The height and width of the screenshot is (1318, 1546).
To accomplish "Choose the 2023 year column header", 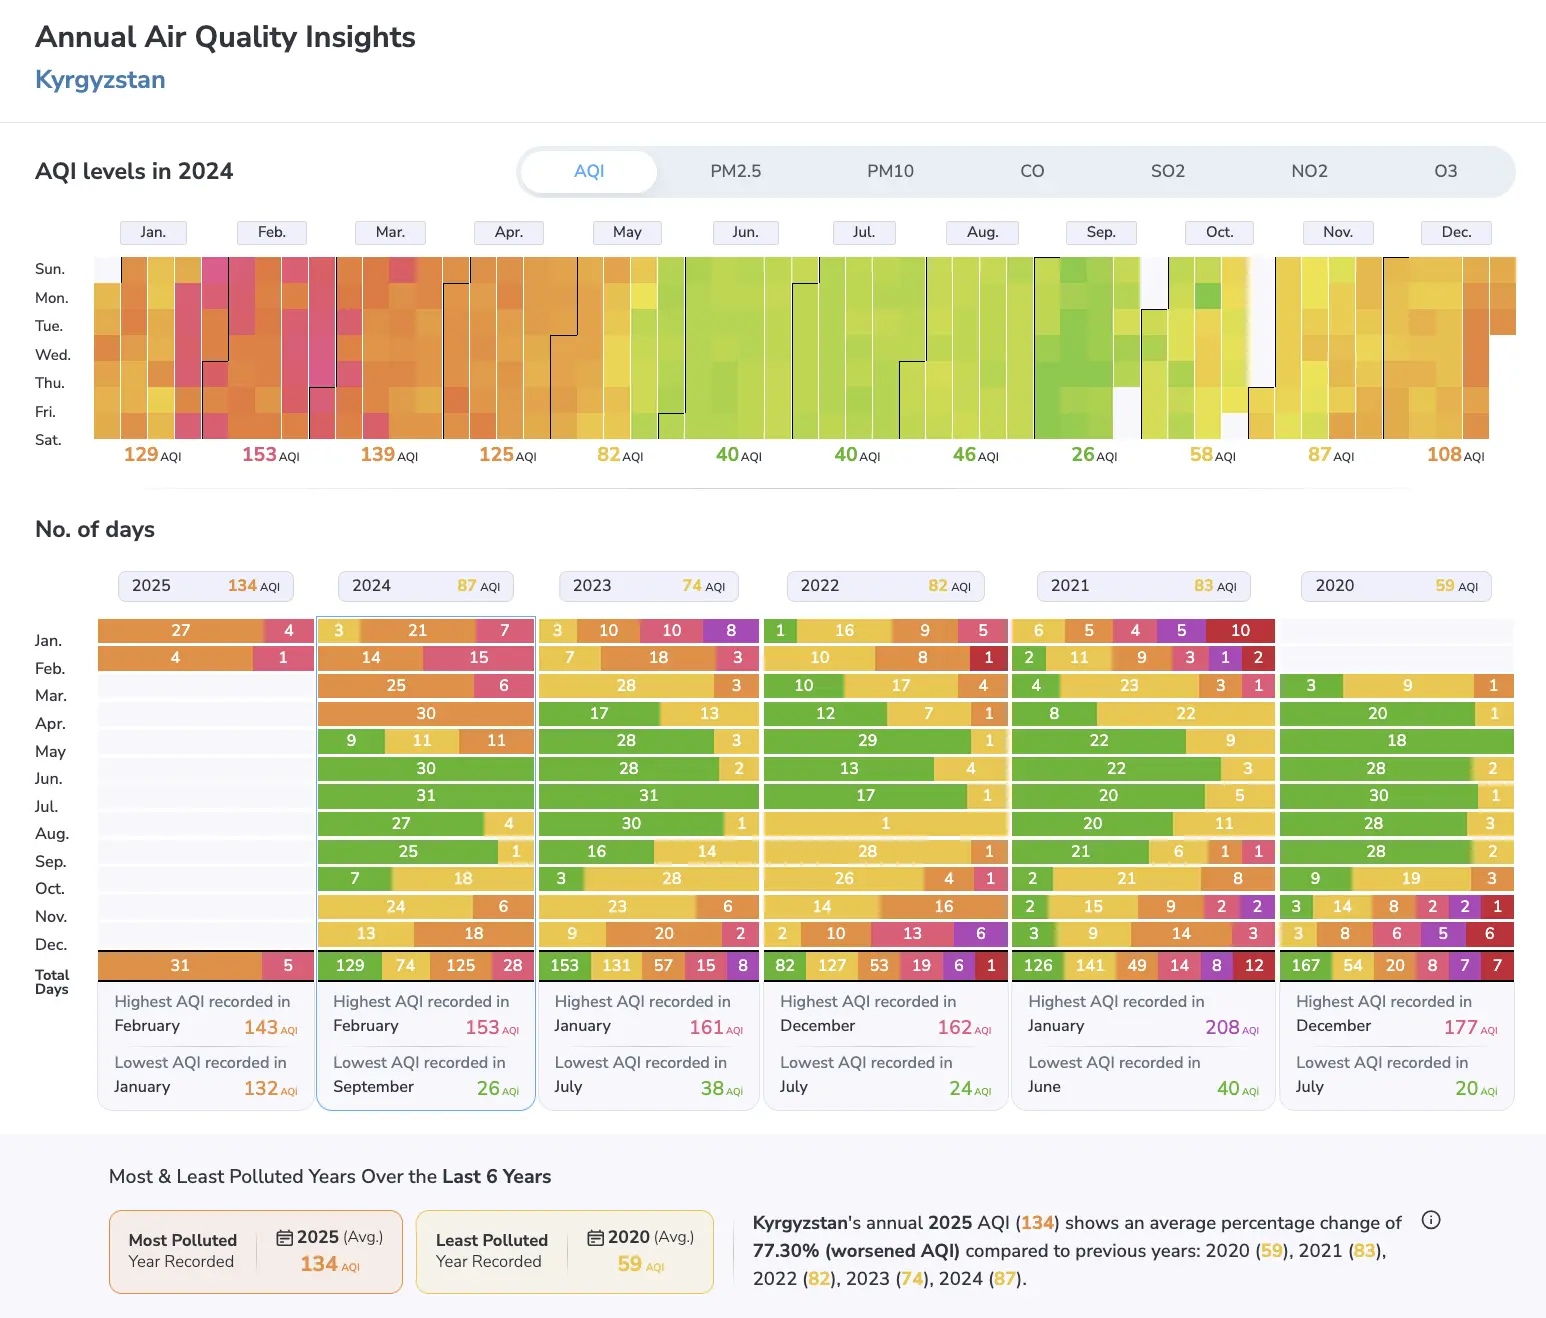I will tap(648, 586).
